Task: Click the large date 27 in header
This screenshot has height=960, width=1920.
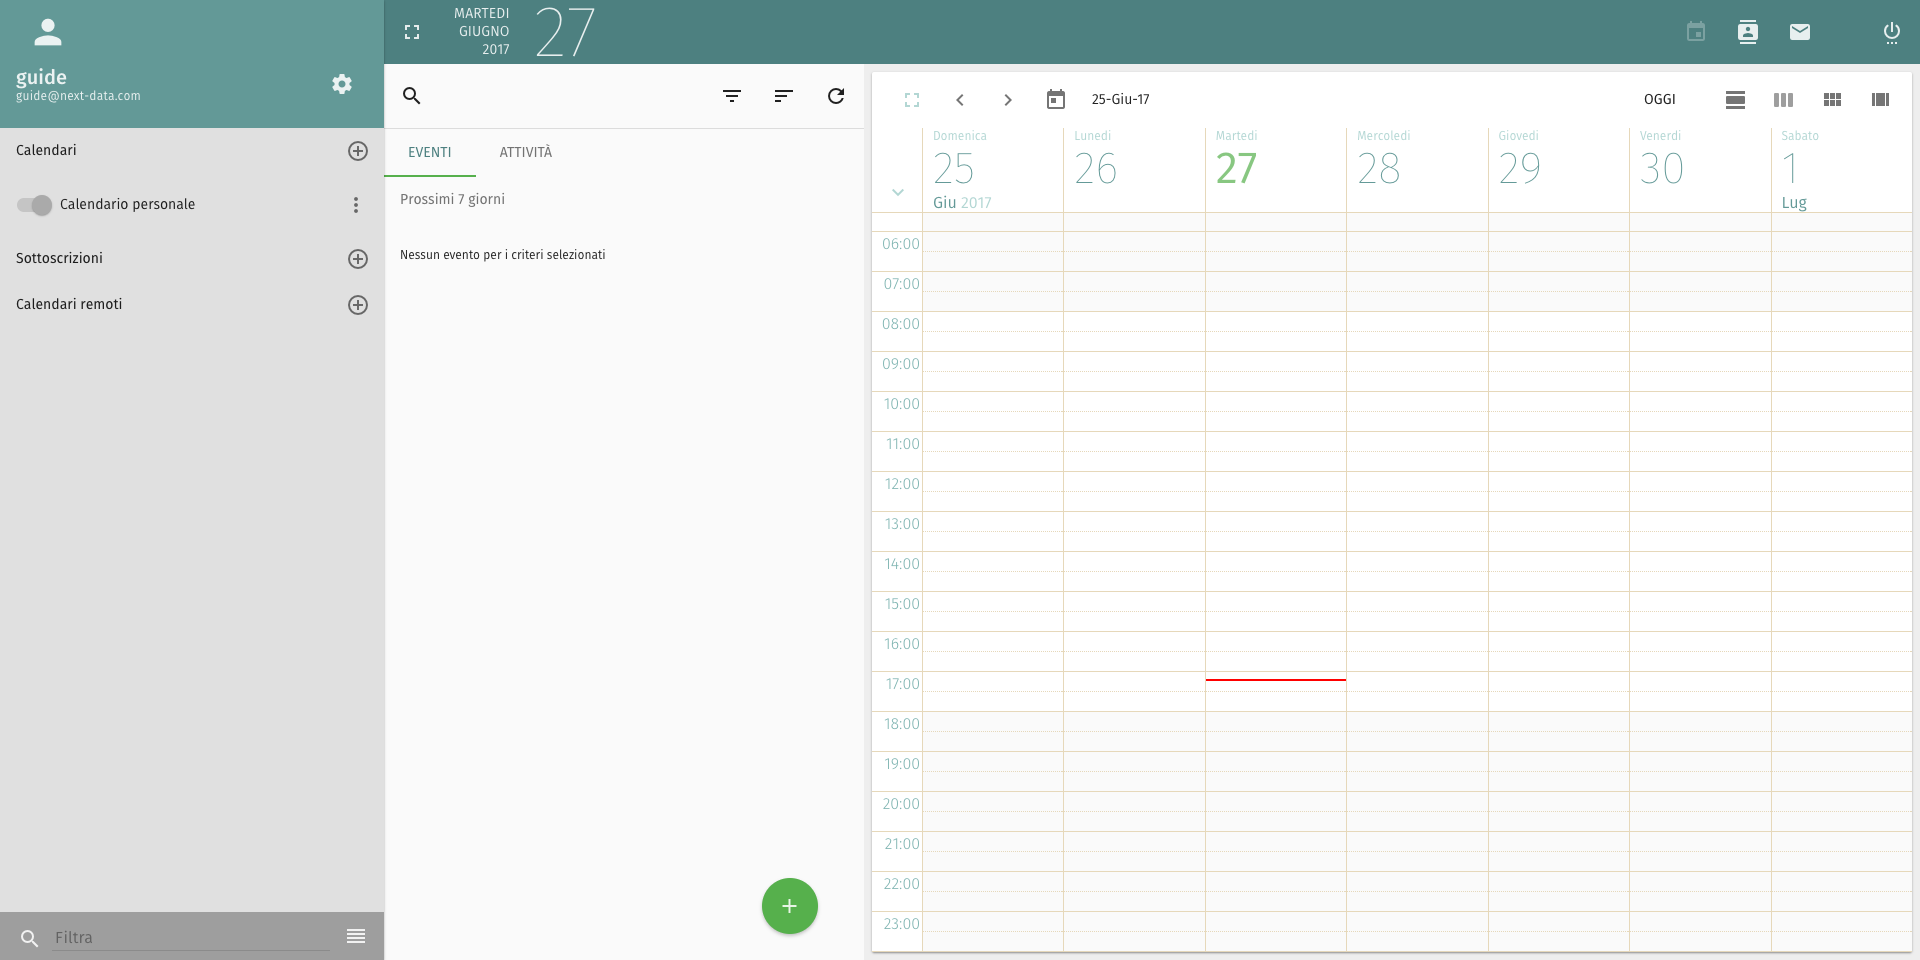Action: point(566,31)
